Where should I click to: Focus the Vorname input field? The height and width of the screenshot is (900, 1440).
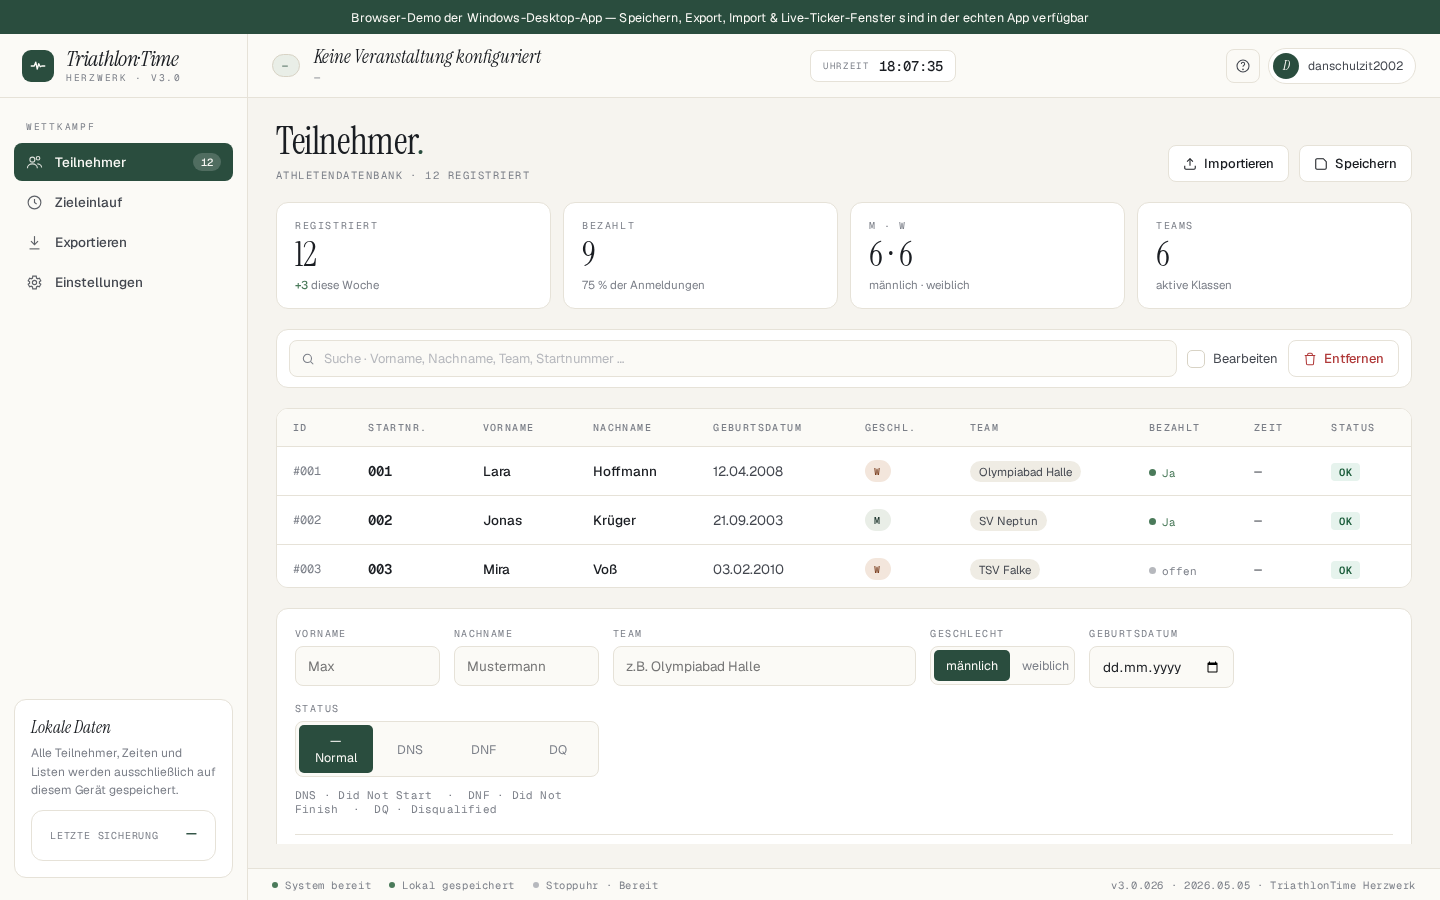[367, 666]
